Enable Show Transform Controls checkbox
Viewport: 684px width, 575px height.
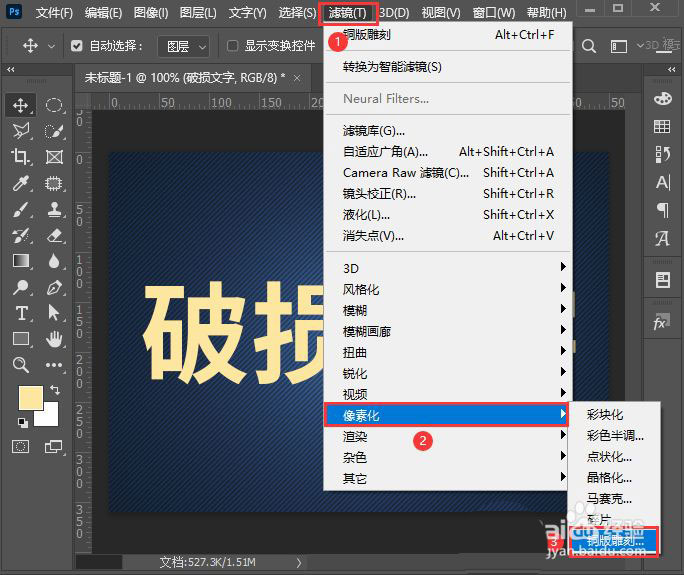tap(233, 45)
